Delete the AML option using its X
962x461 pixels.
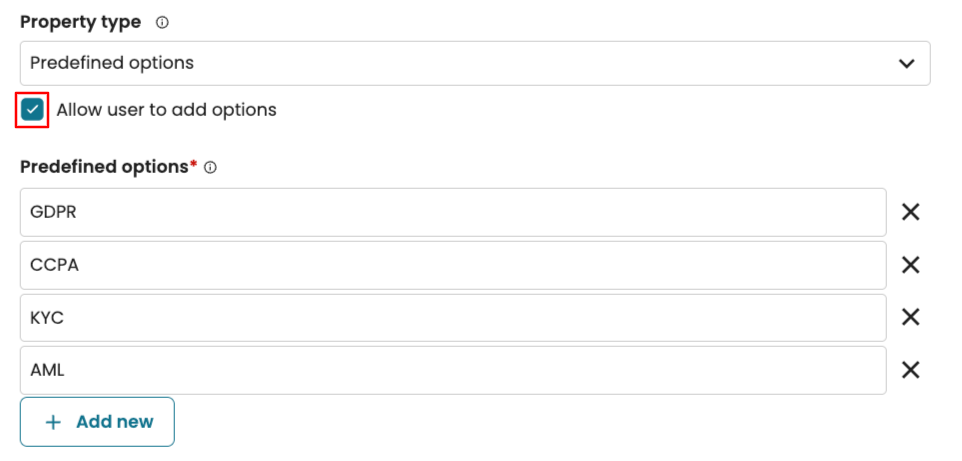pyautogui.click(x=911, y=370)
